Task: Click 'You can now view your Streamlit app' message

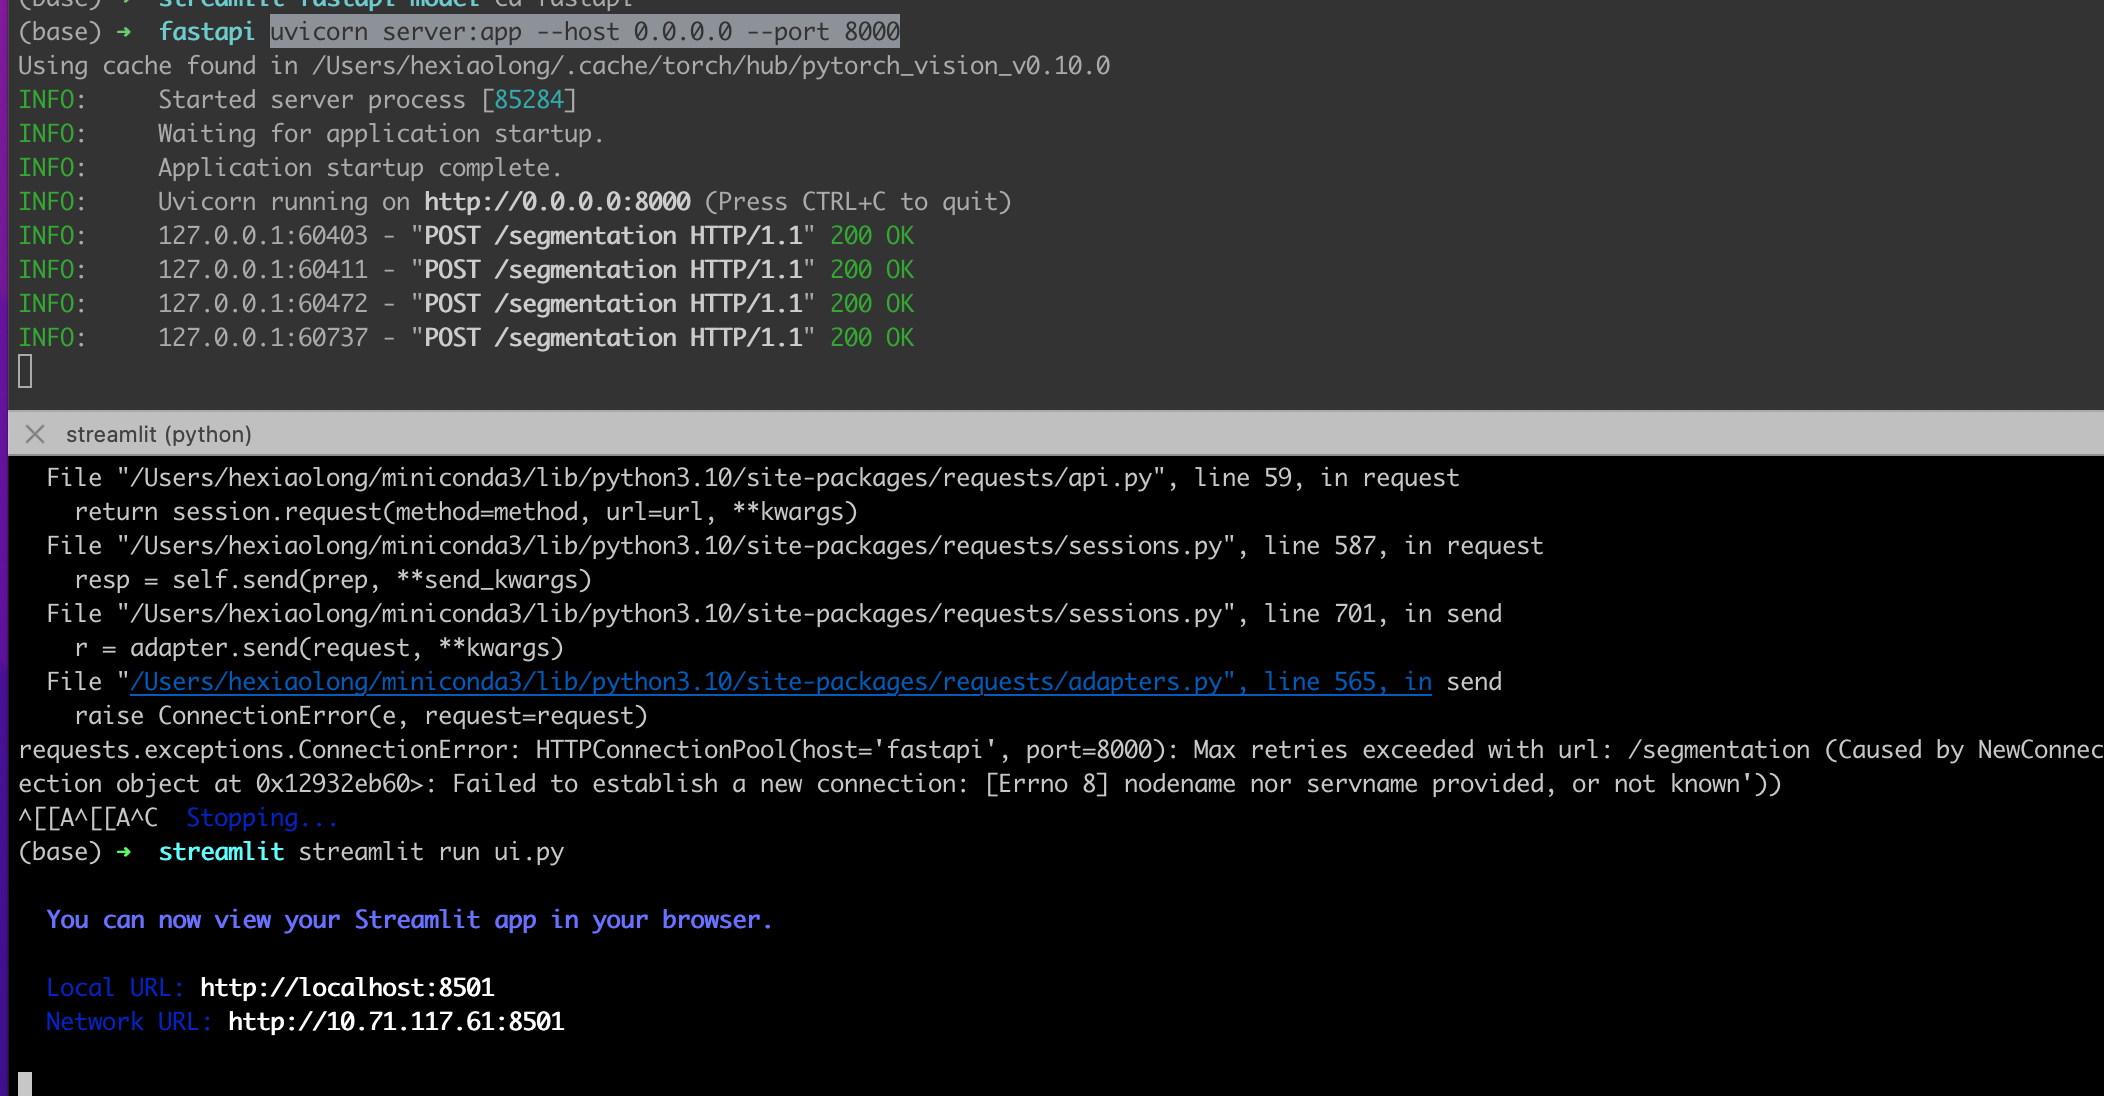Action: 408,920
